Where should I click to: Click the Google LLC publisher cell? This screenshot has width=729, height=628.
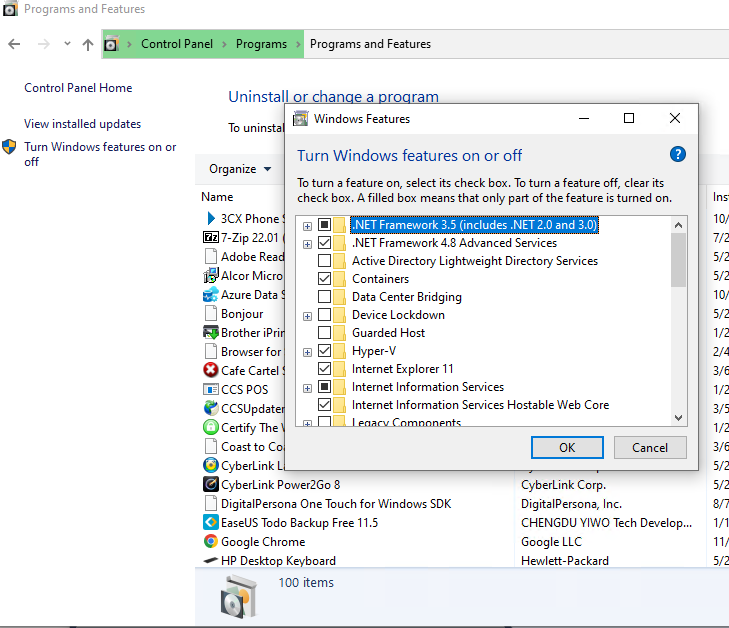click(x=551, y=542)
